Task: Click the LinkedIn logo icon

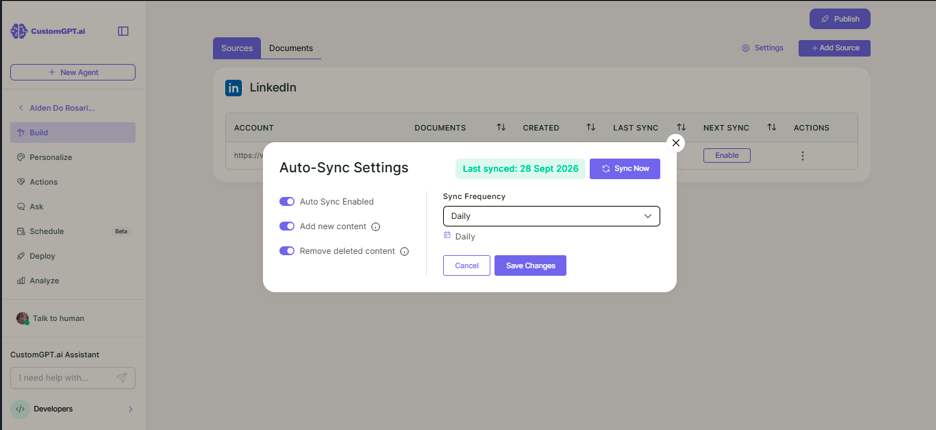Action: pyautogui.click(x=233, y=88)
